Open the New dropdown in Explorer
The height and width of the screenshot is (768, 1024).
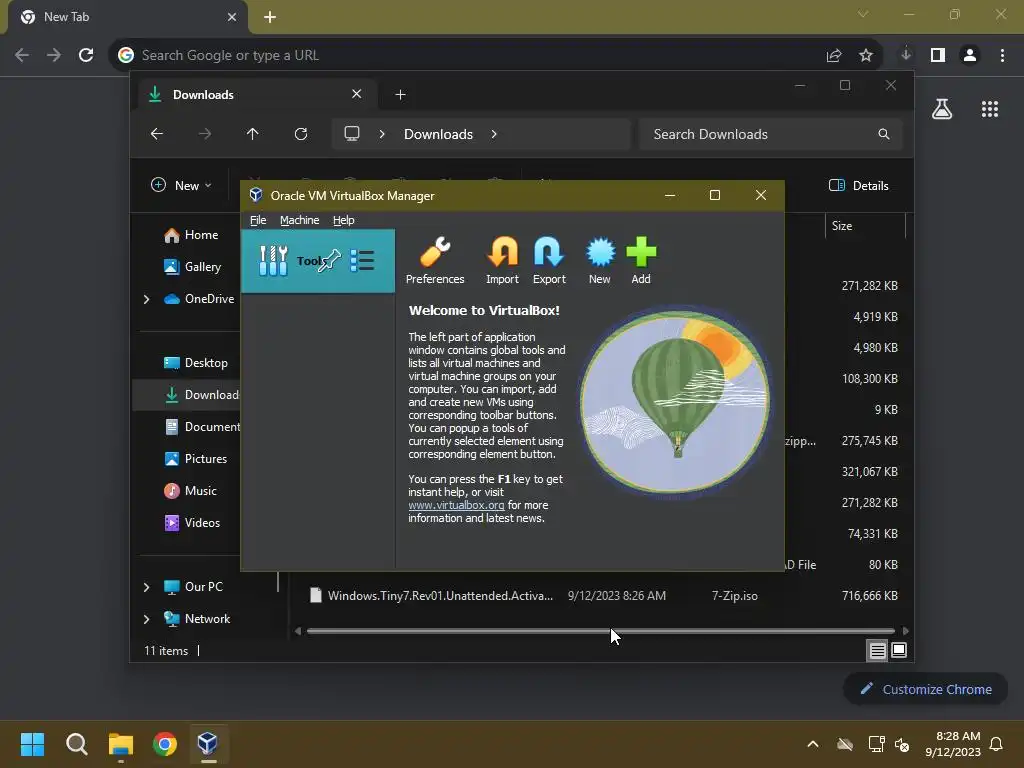(x=181, y=185)
